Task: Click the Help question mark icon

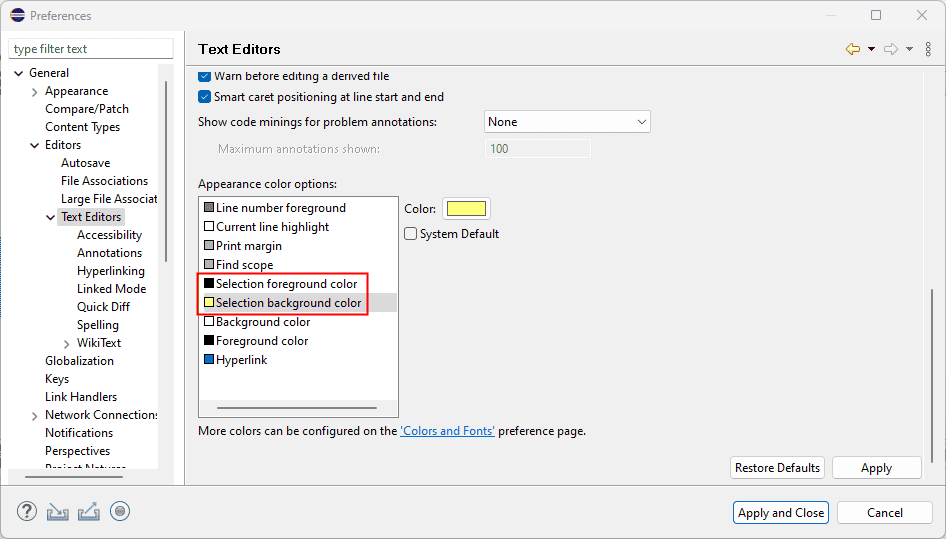Action: click(27, 512)
